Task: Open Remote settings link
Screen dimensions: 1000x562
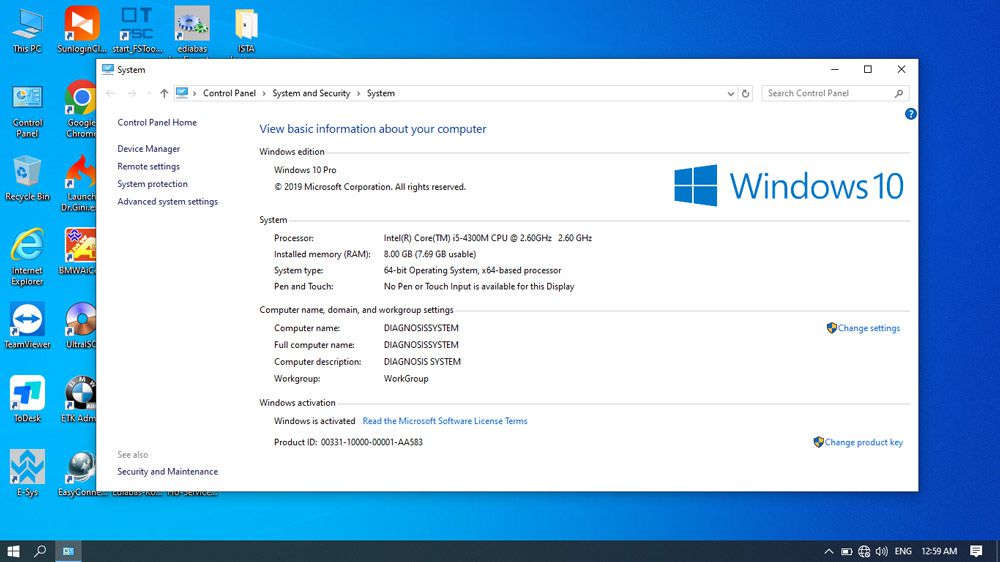Action: (x=149, y=166)
